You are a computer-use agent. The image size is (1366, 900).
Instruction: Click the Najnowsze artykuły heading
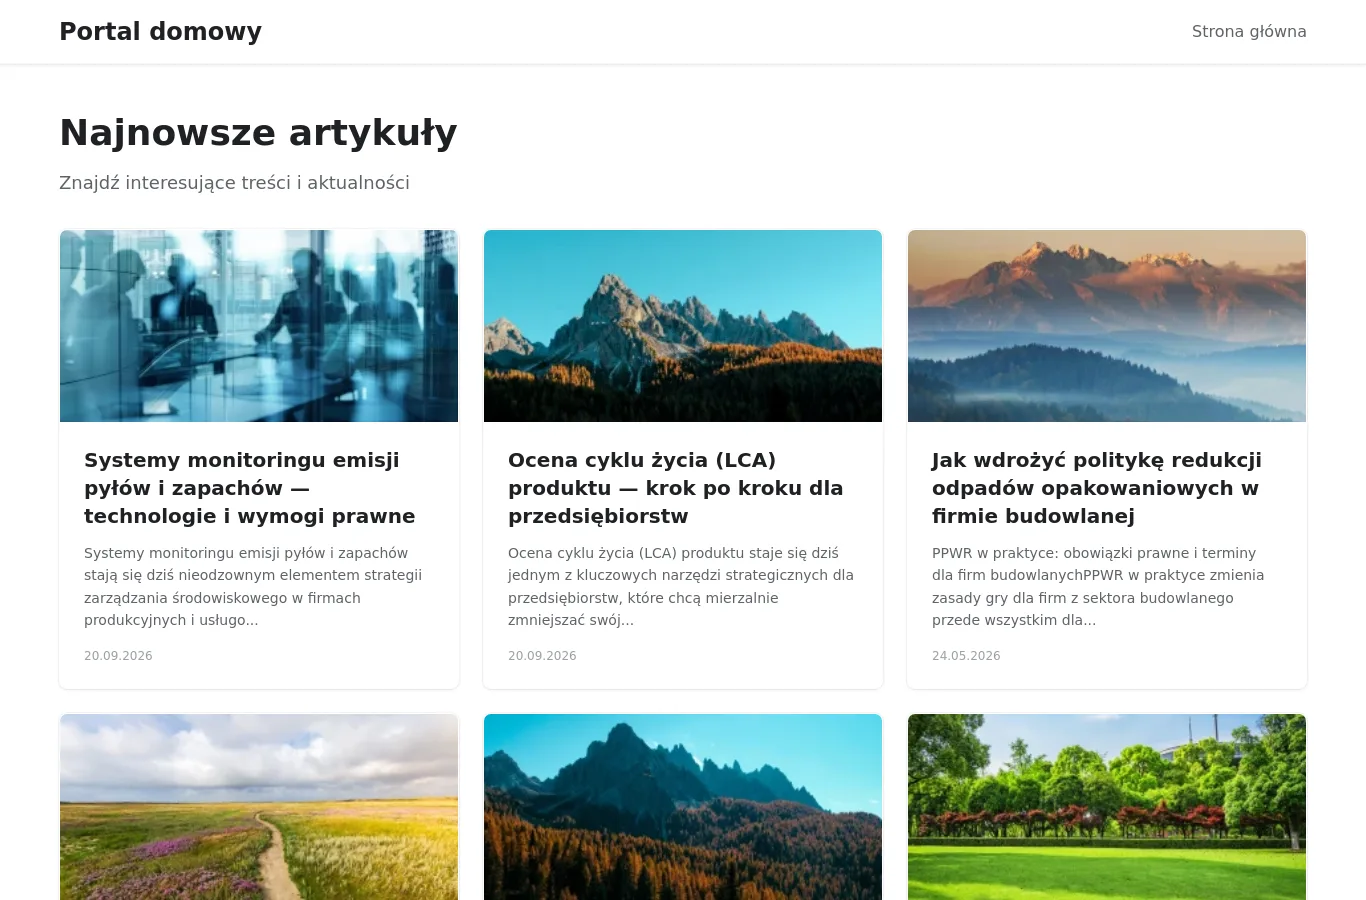tap(258, 133)
